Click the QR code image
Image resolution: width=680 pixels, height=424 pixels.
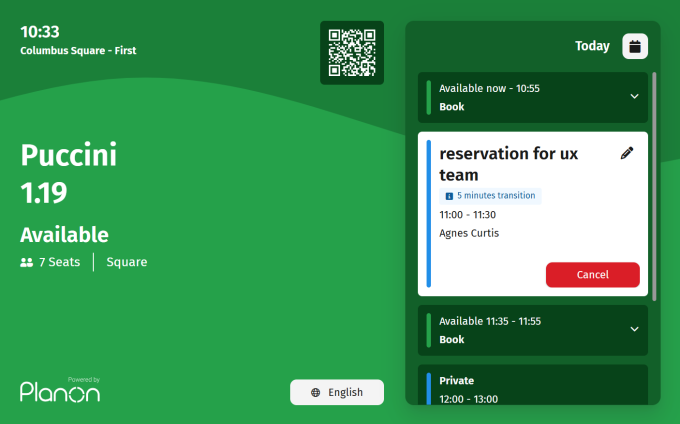352,53
